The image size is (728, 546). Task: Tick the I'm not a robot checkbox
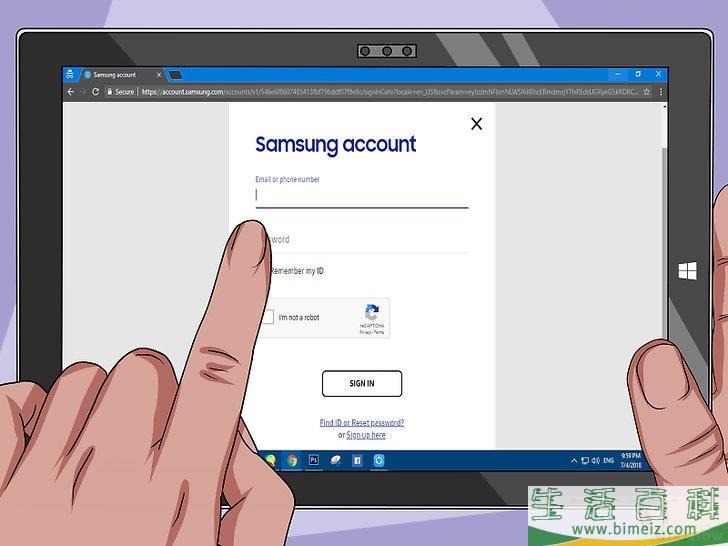click(x=268, y=317)
